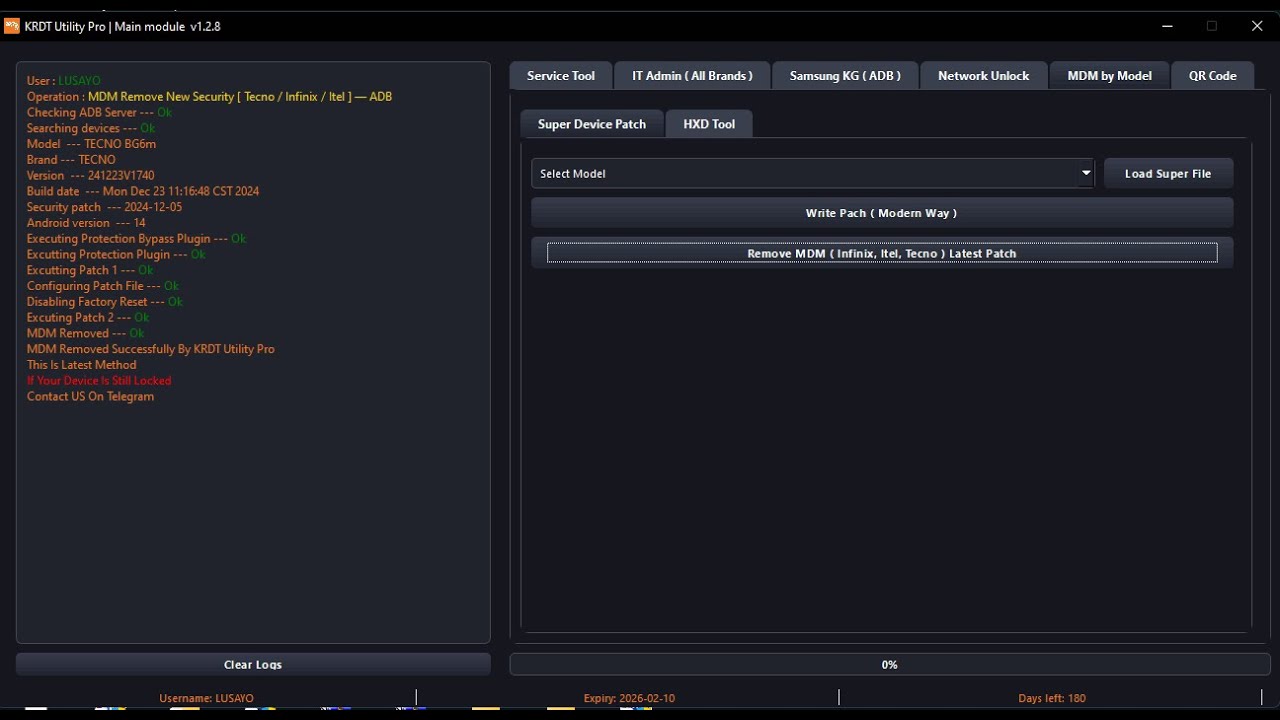
Task: Click the Clear Logs button
Action: [x=253, y=664]
